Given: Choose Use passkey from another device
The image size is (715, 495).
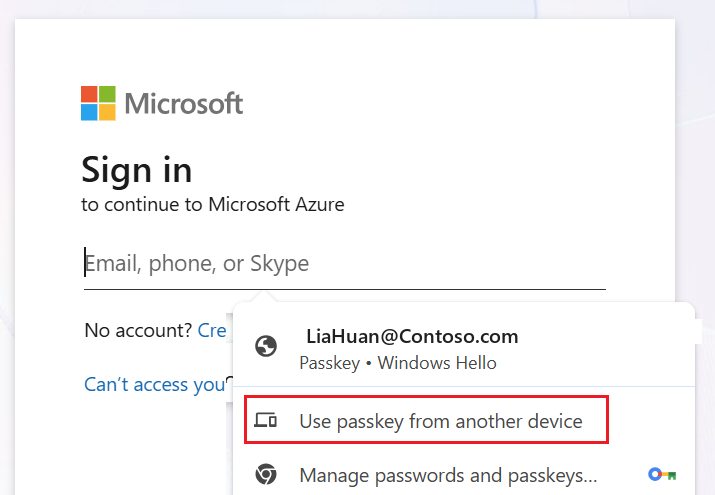Looking at the screenshot, I should point(426,420).
